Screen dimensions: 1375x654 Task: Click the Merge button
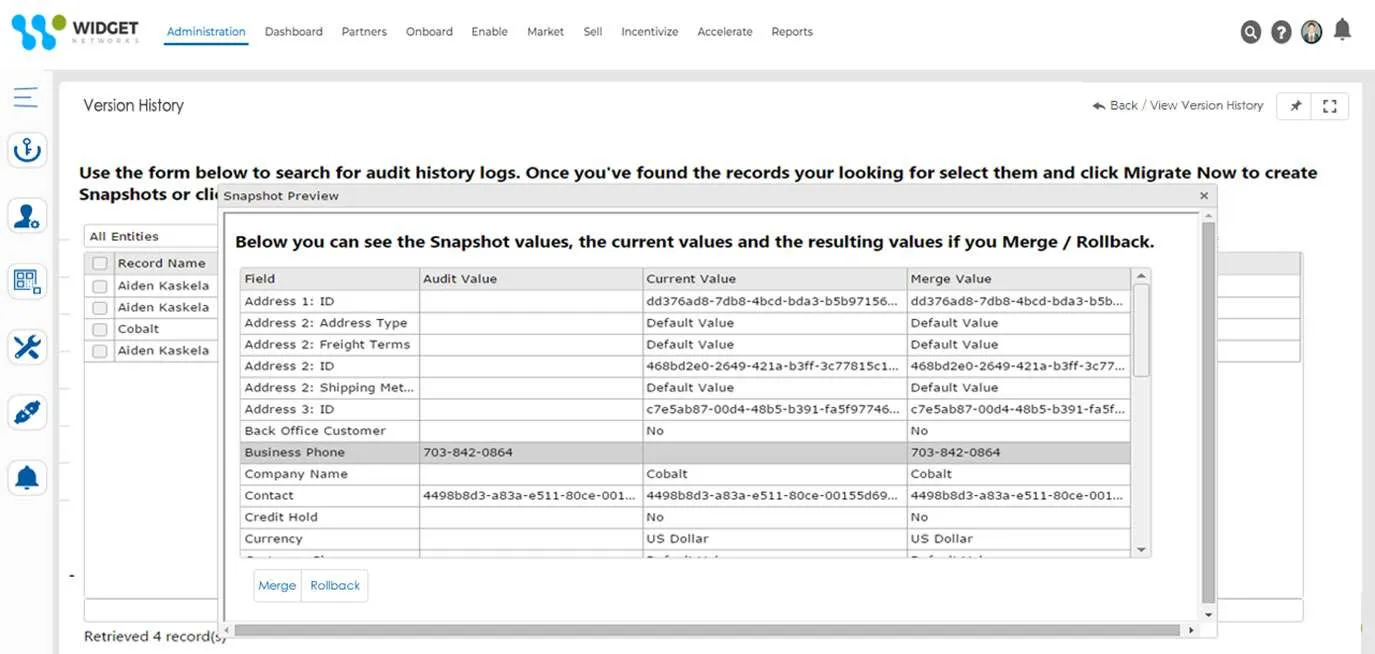click(x=277, y=586)
